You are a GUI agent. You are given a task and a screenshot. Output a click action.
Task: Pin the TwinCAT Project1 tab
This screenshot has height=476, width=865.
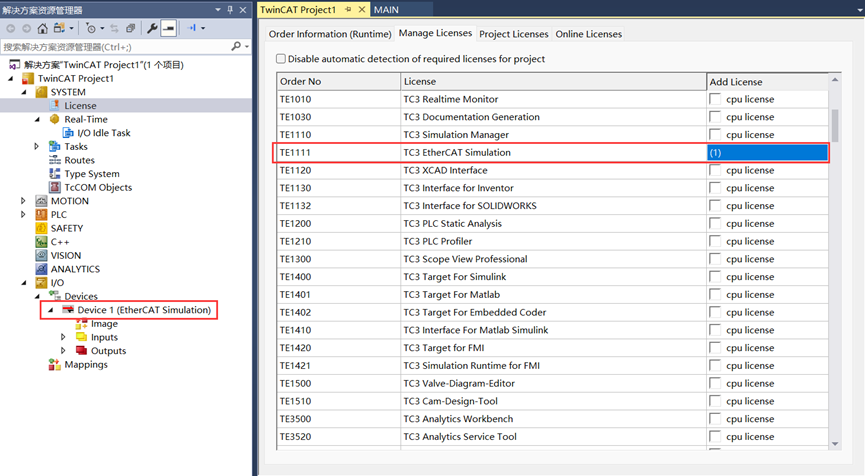point(348,9)
